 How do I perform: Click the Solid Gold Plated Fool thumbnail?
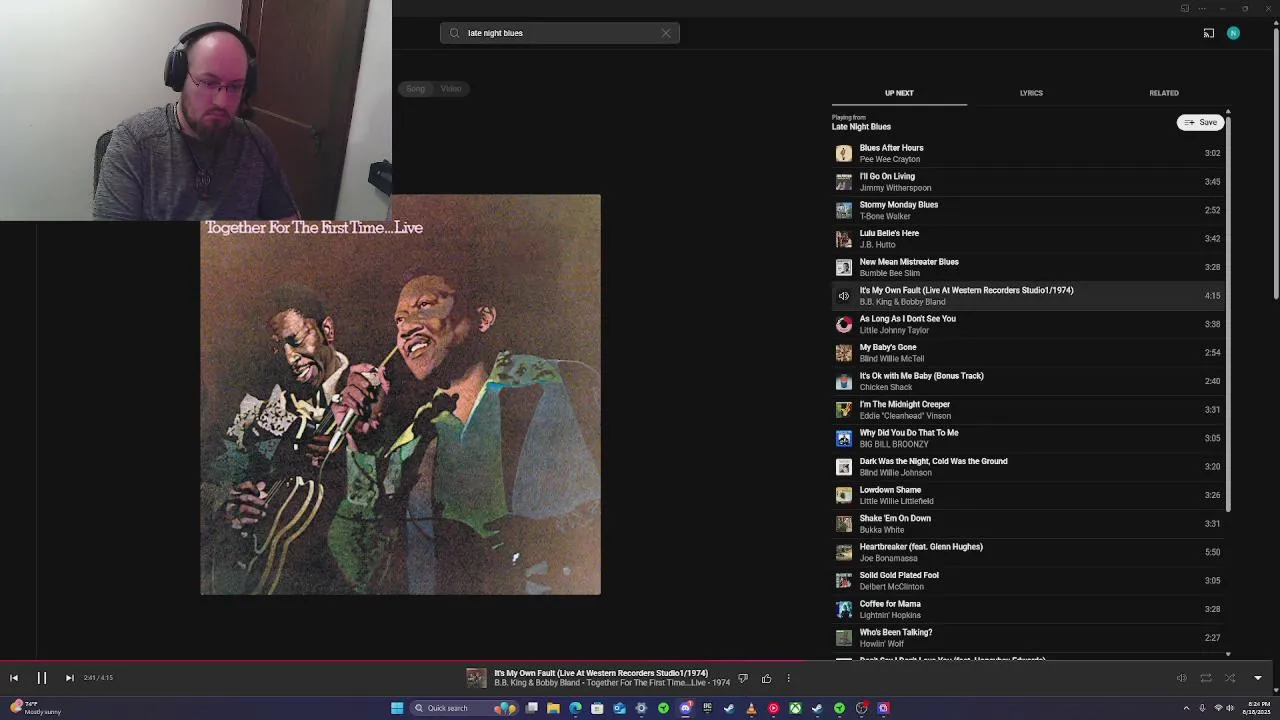[844, 581]
